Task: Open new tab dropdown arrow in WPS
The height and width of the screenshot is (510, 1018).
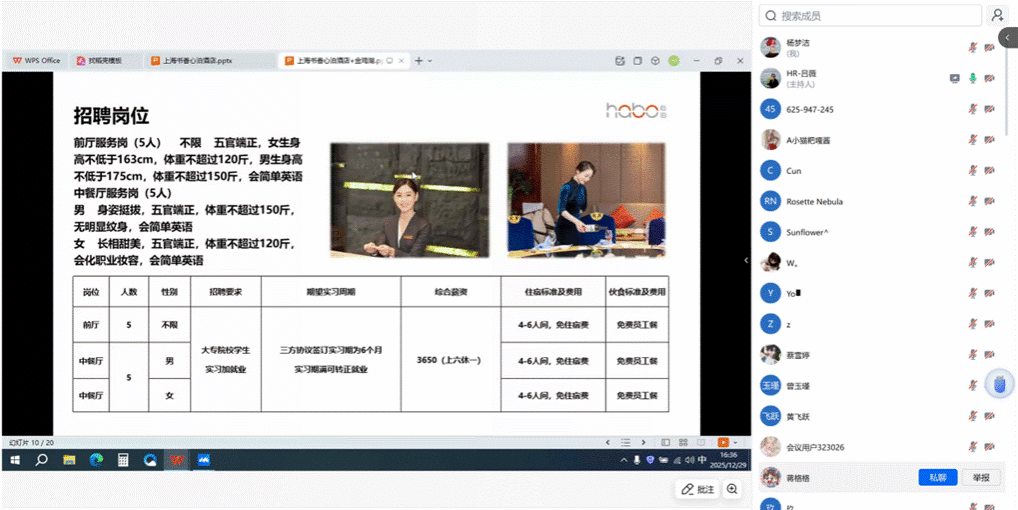Action: pos(430,60)
